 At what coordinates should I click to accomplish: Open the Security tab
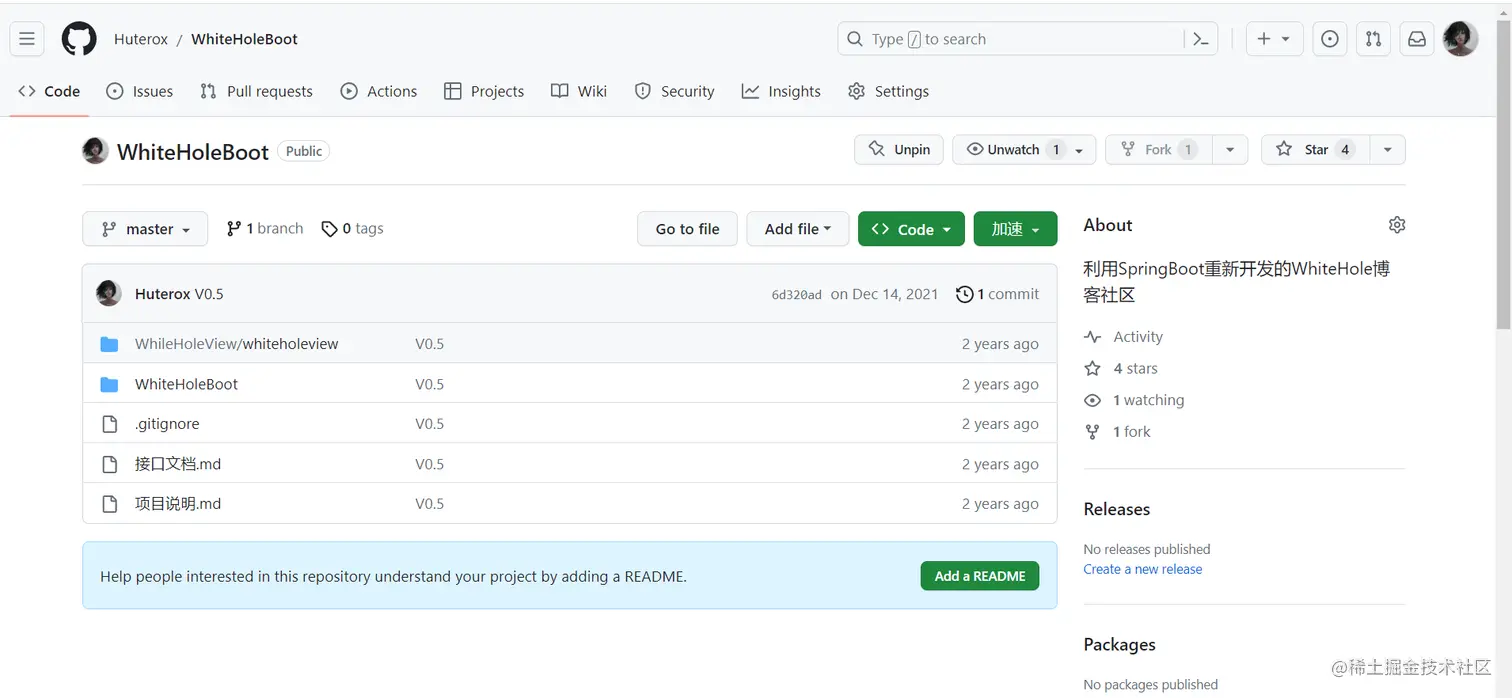(675, 91)
